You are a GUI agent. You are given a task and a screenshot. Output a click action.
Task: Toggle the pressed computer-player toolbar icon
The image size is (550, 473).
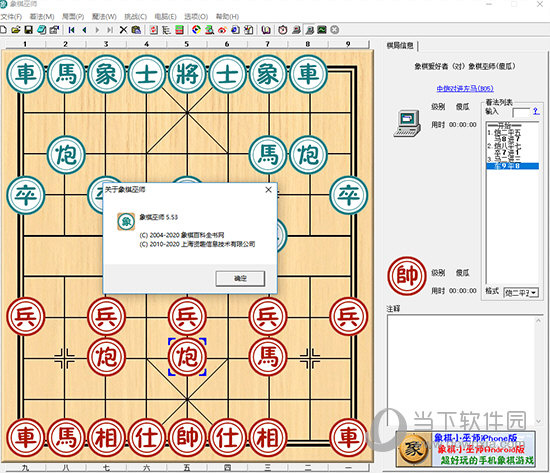pos(309,30)
